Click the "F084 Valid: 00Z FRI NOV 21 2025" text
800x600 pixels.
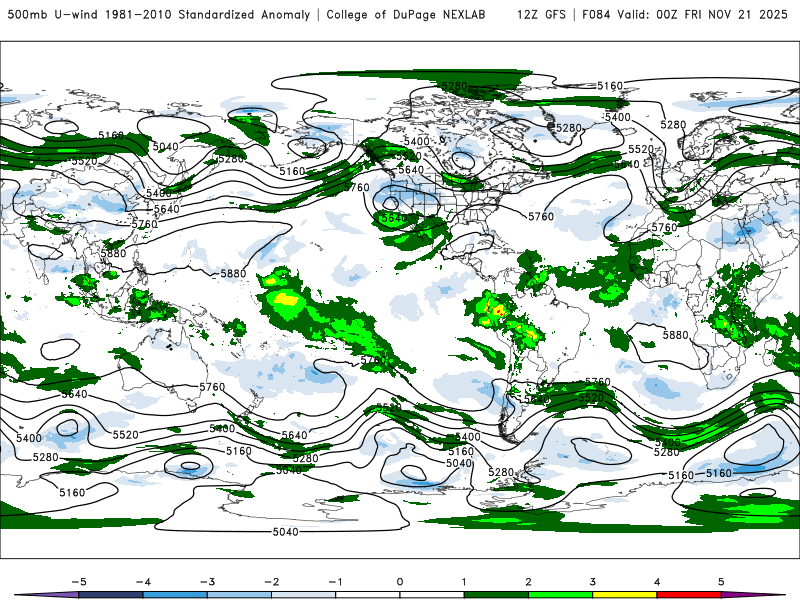(x=685, y=14)
